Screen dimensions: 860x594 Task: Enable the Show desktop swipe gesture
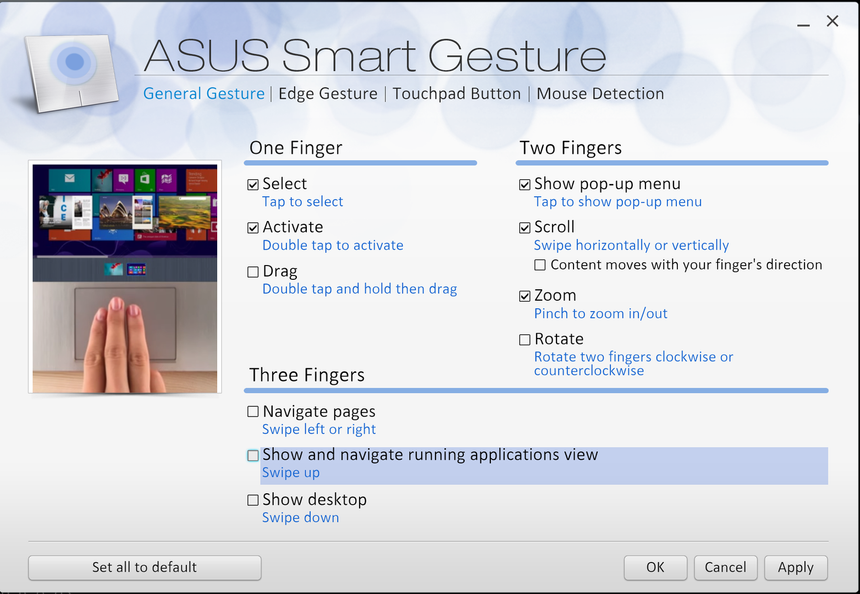click(252, 500)
